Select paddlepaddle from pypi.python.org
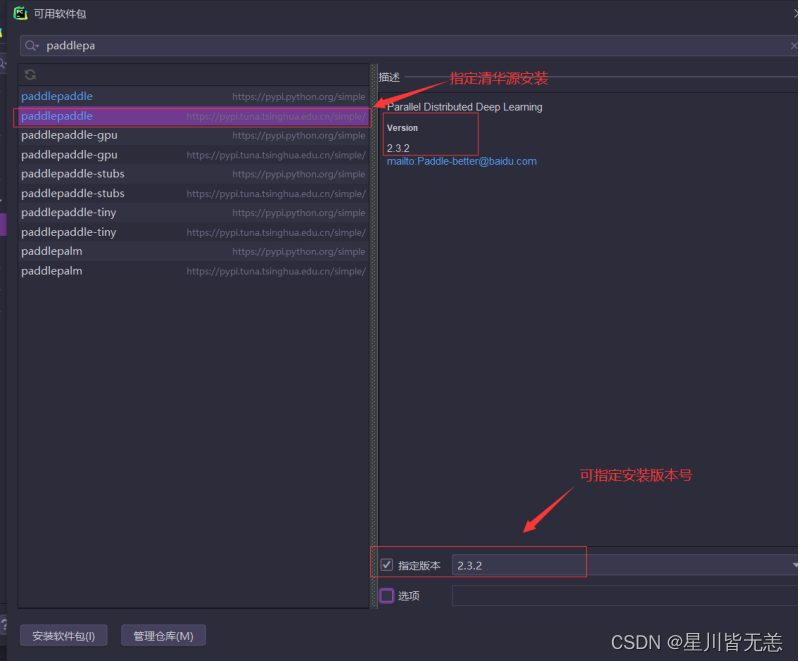The width and height of the screenshot is (799, 662). click(x=194, y=96)
